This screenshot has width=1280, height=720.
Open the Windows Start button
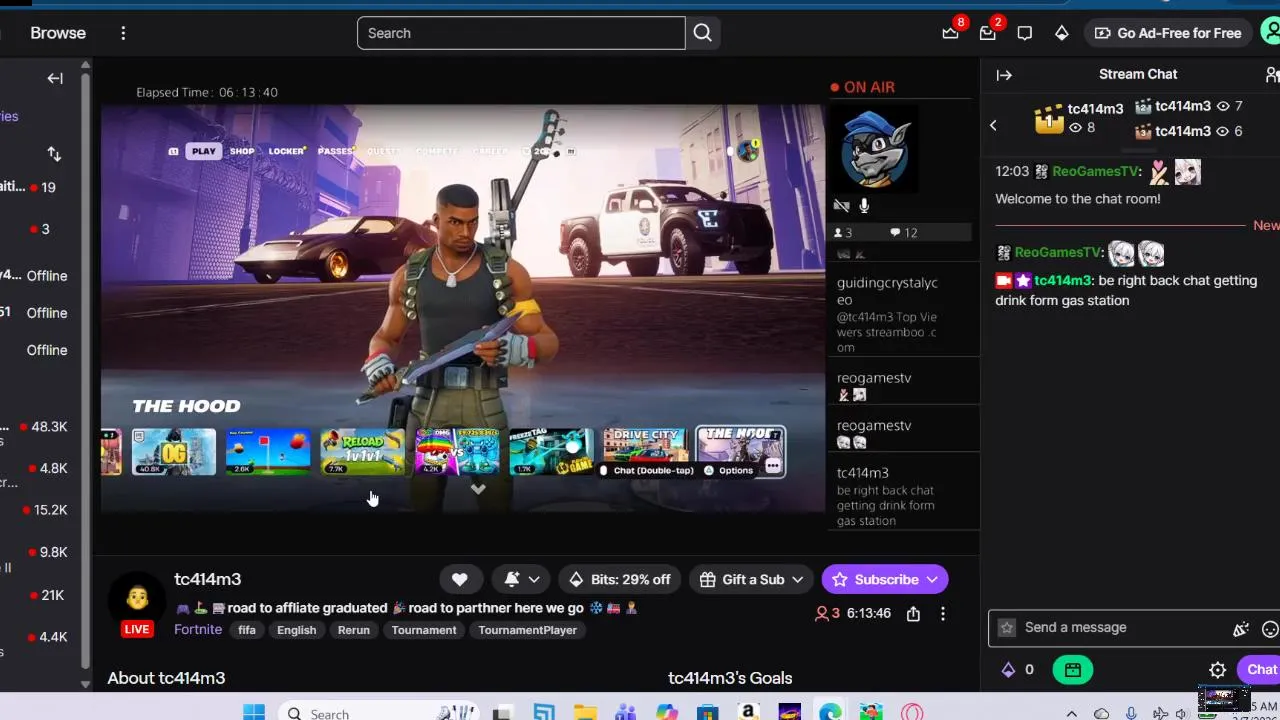pos(254,712)
